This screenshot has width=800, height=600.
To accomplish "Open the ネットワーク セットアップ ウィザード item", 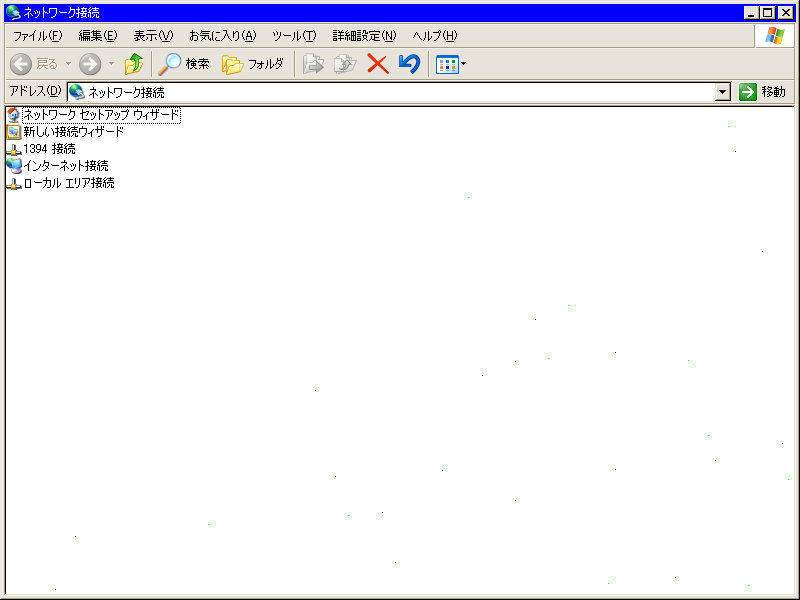I will click(x=100, y=115).
